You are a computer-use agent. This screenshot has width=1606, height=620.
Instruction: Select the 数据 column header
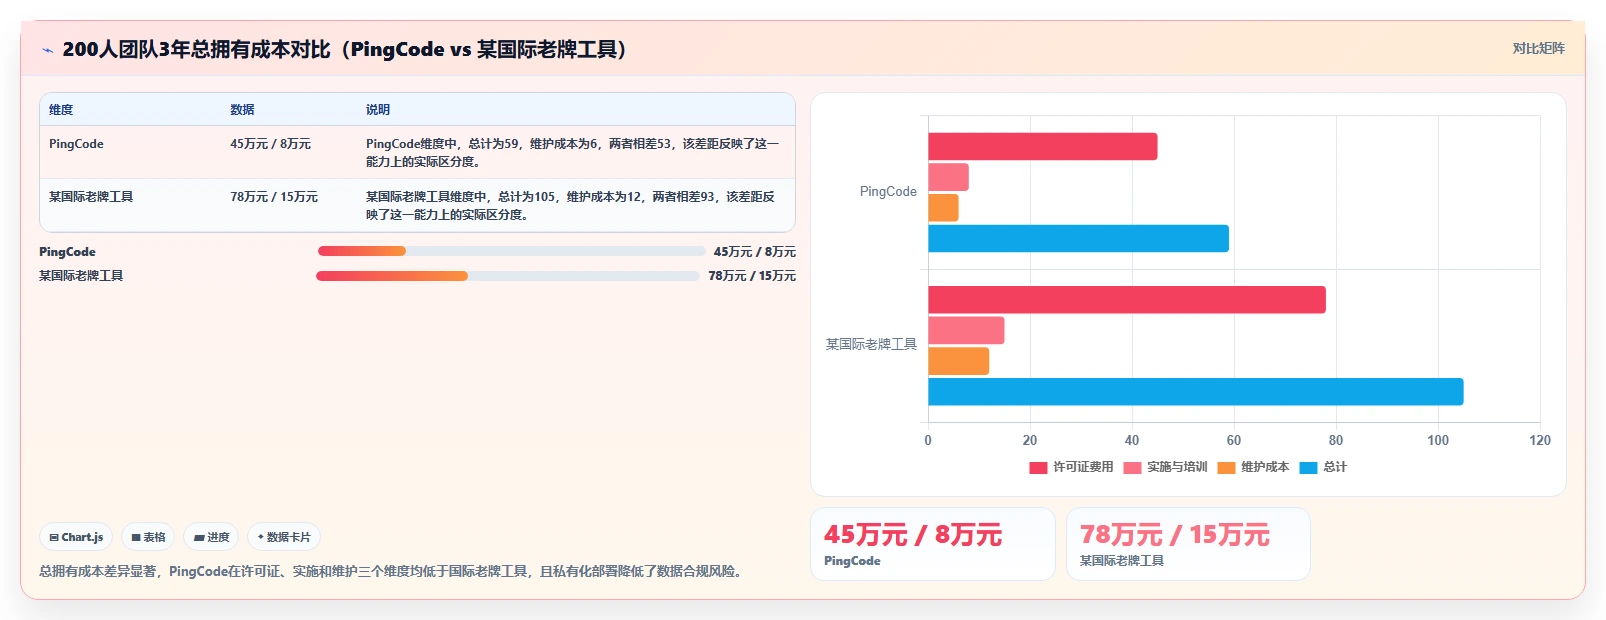[242, 110]
